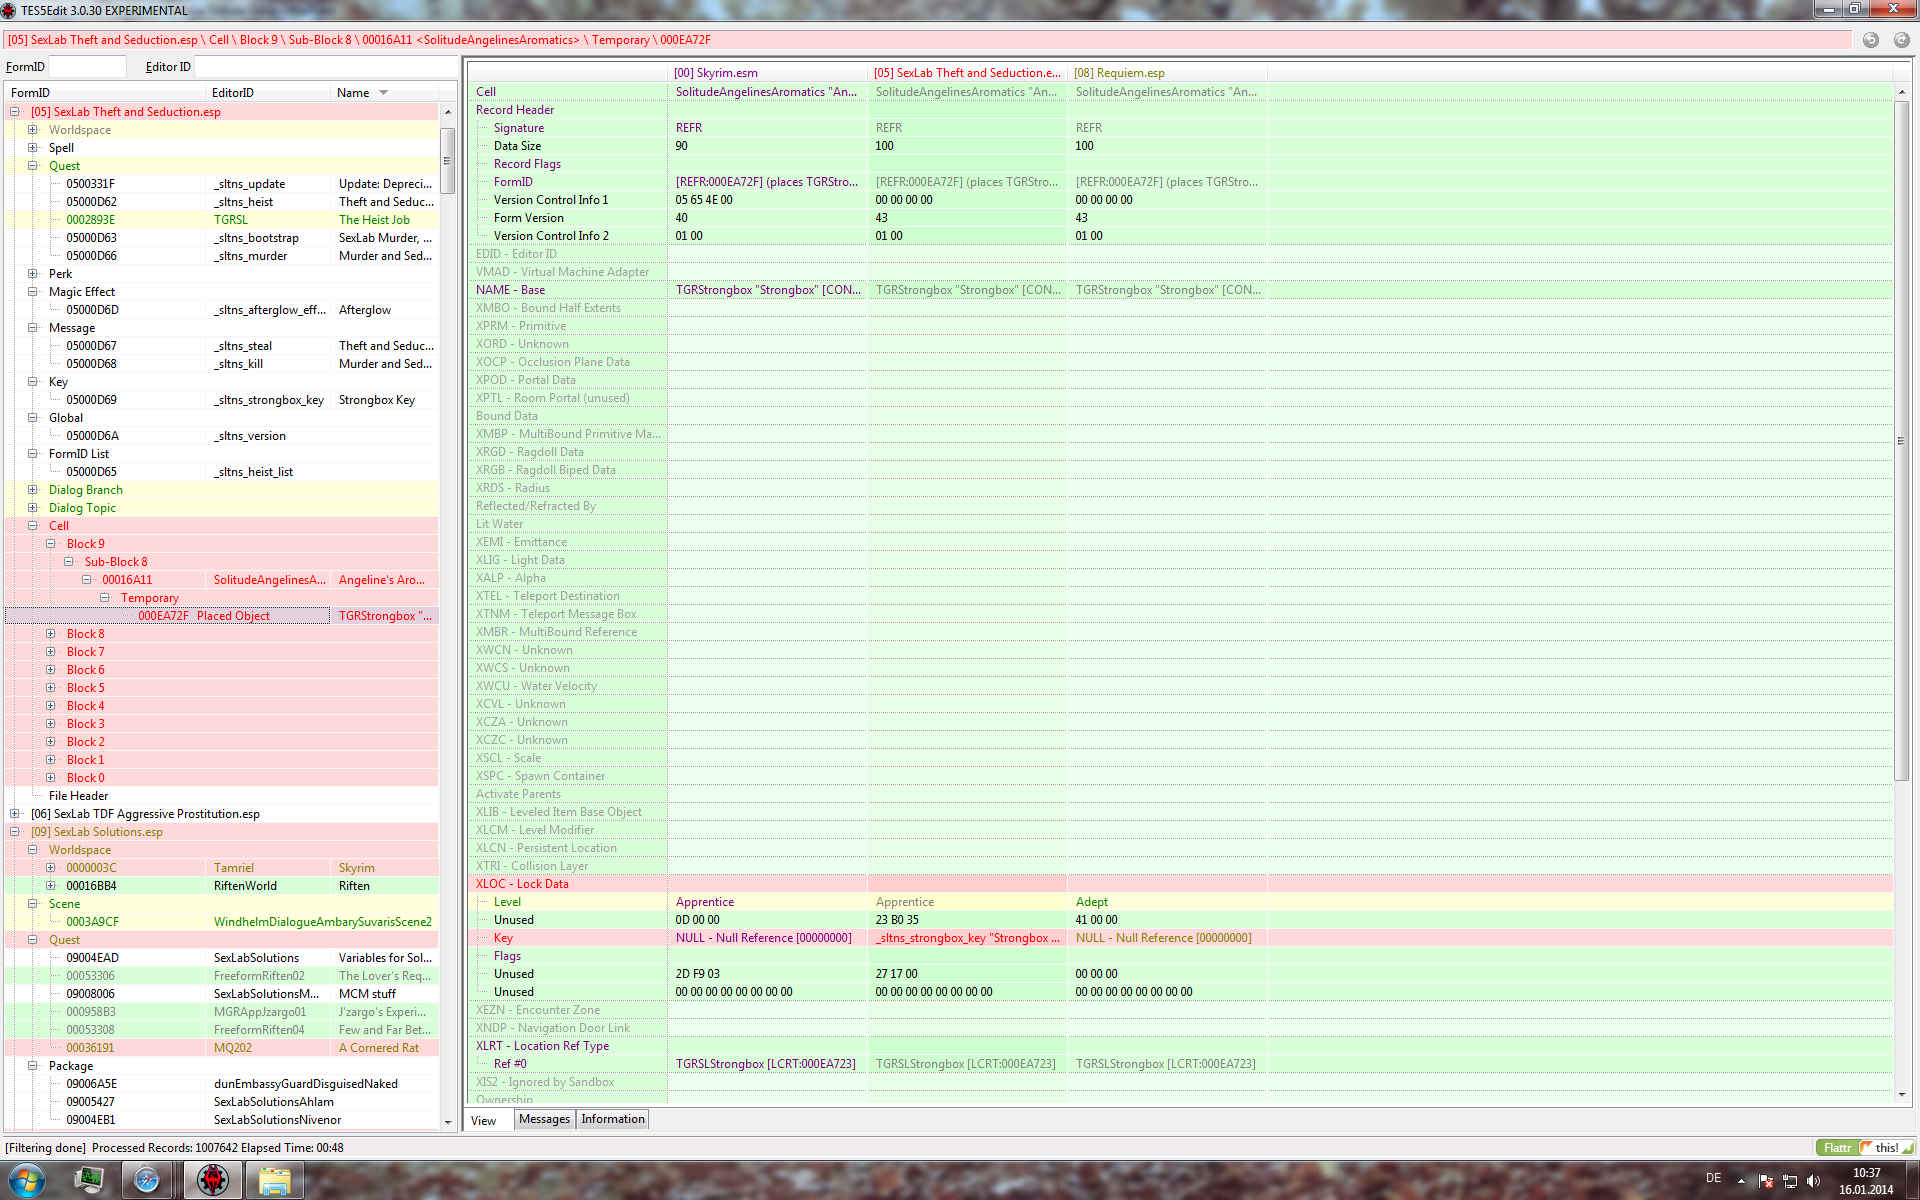Click the back navigation arrow button
1920x1200 pixels.
click(x=1870, y=40)
